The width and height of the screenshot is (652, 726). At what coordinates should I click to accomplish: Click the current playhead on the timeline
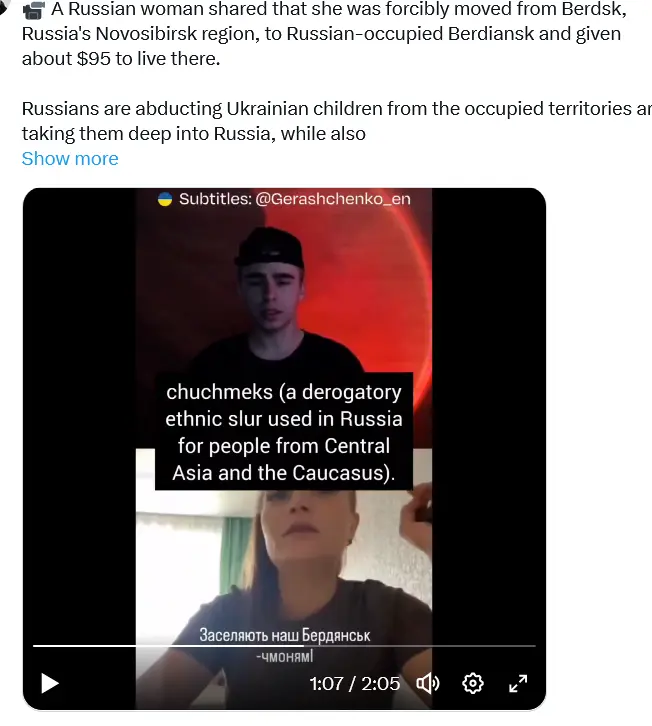tap(303, 645)
